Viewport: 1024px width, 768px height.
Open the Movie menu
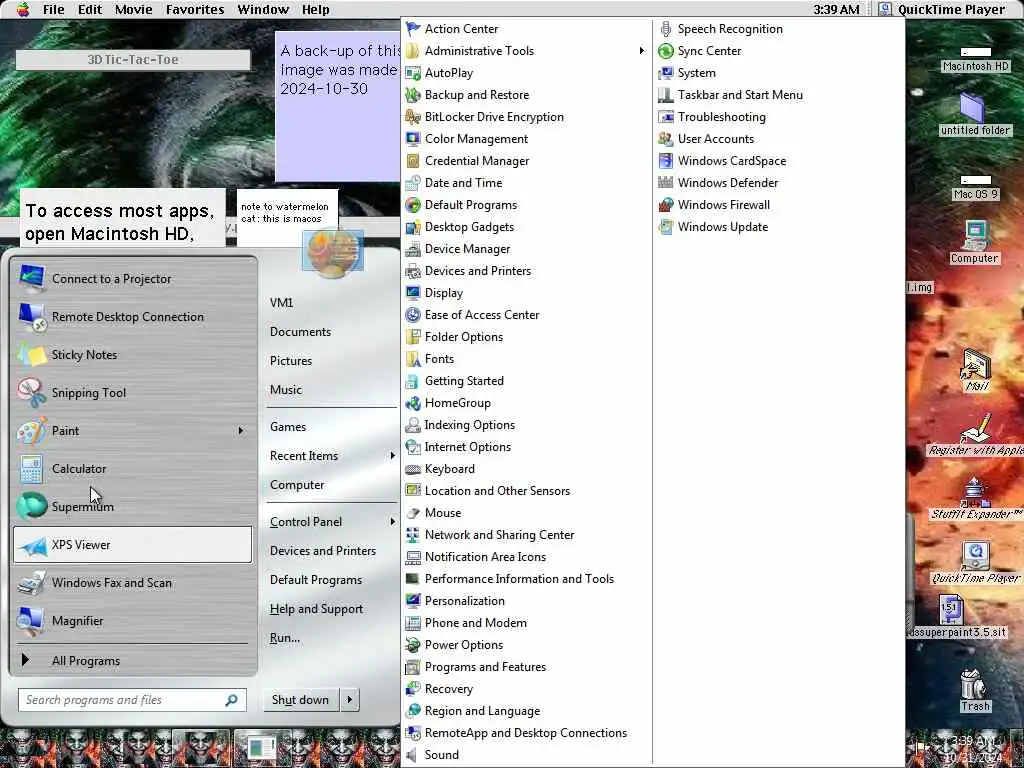(x=133, y=9)
